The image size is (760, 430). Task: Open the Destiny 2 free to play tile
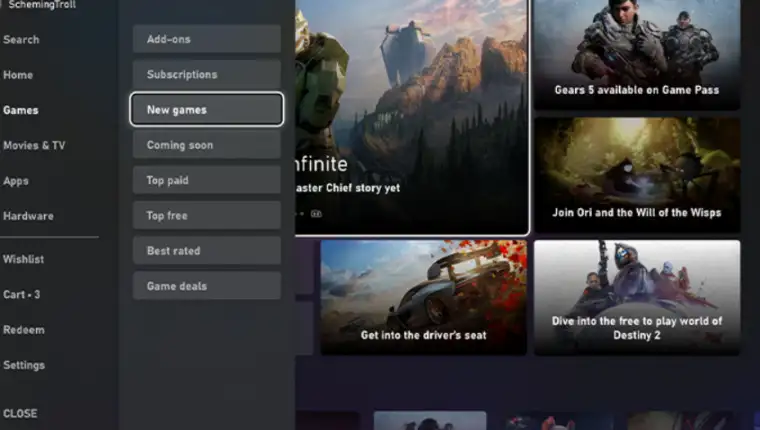tap(637, 297)
